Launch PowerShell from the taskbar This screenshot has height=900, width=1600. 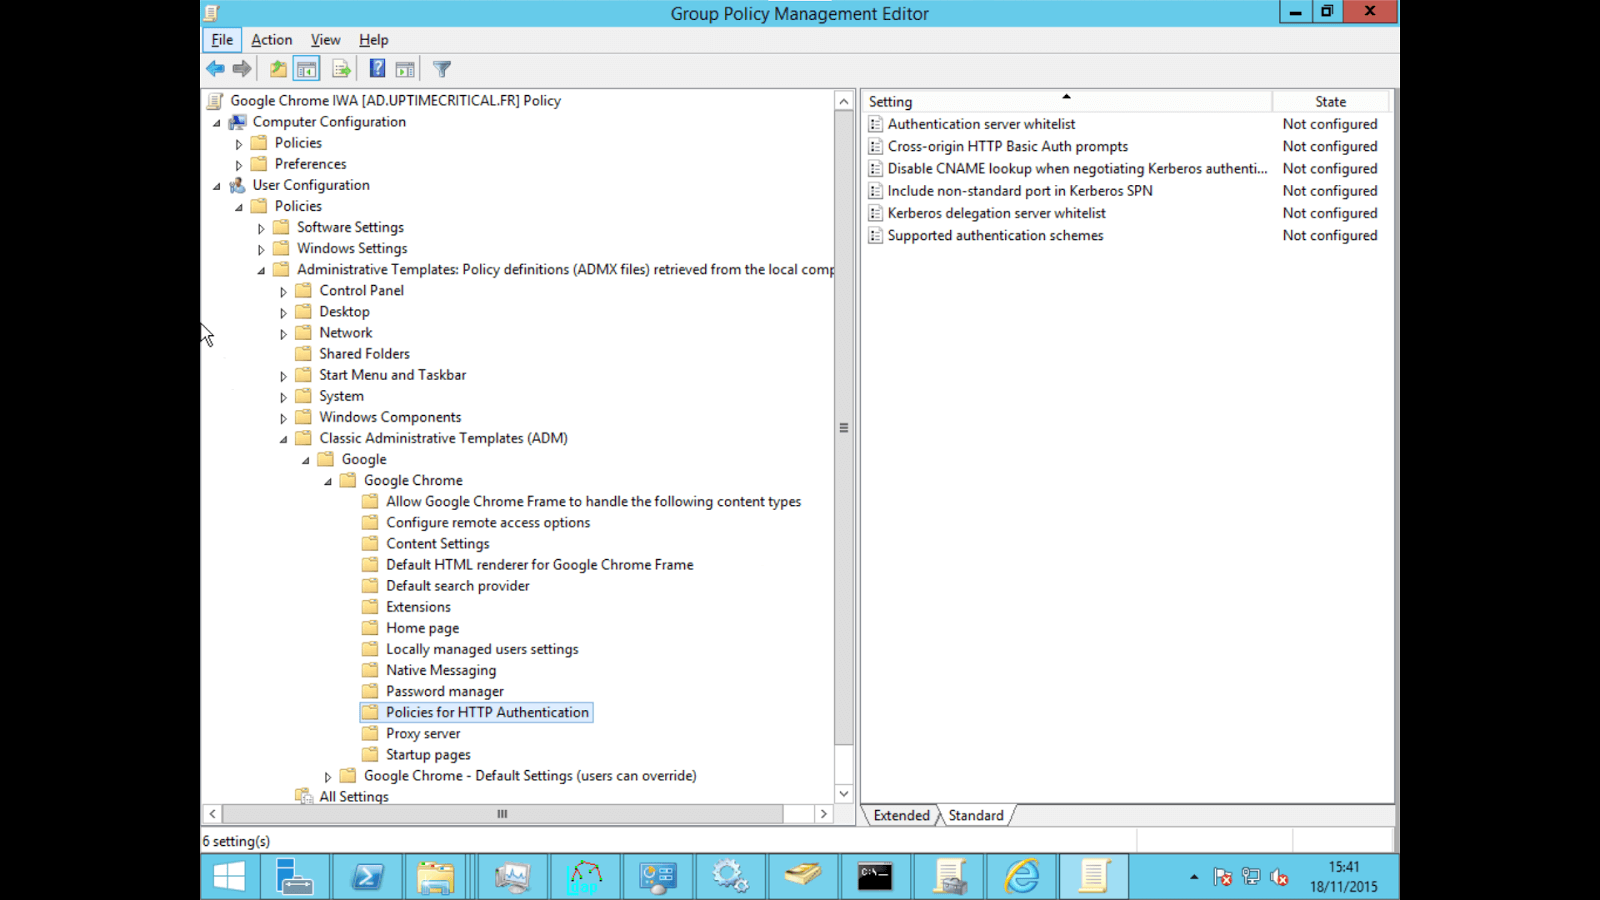click(367, 876)
